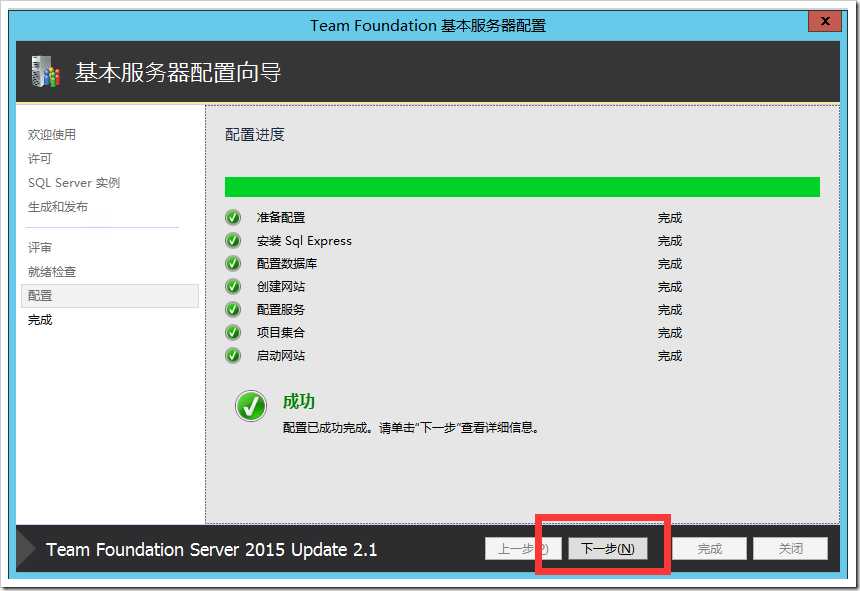Click the green check next to 安装 Sql Express
860x591 pixels.
pos(233,241)
